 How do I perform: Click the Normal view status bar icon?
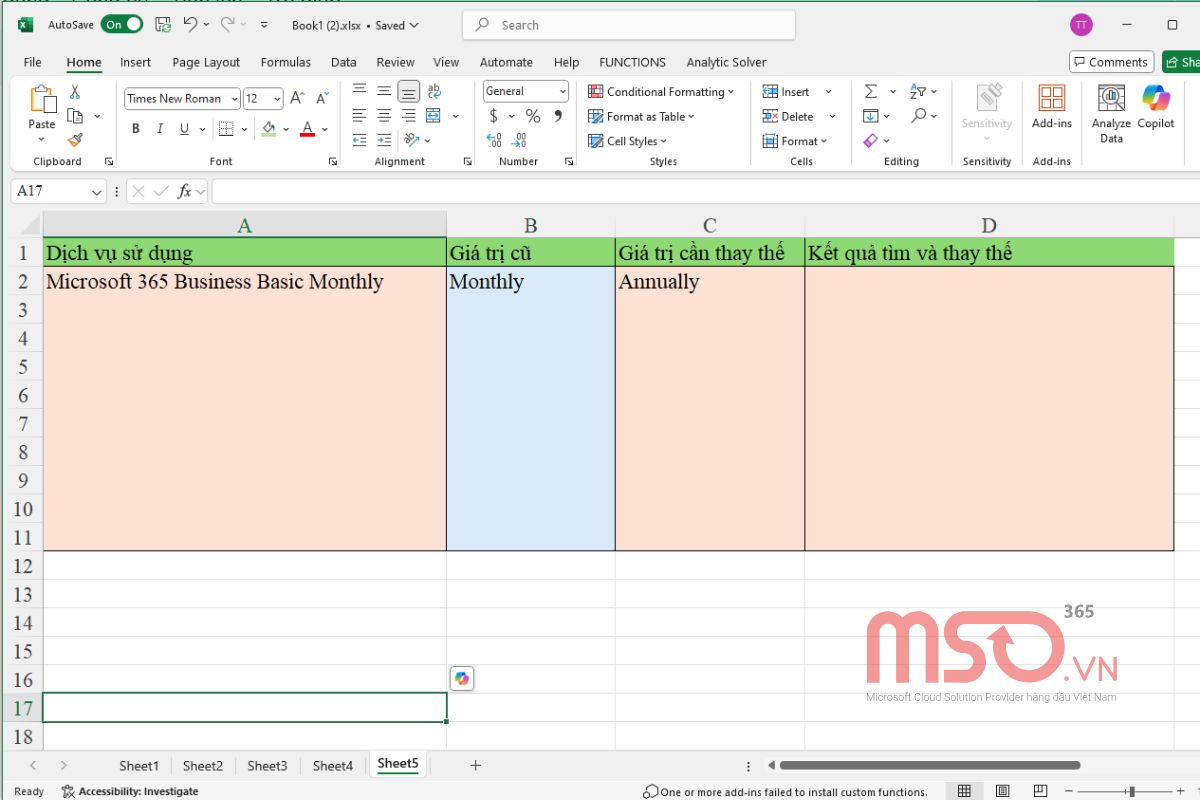pos(964,791)
